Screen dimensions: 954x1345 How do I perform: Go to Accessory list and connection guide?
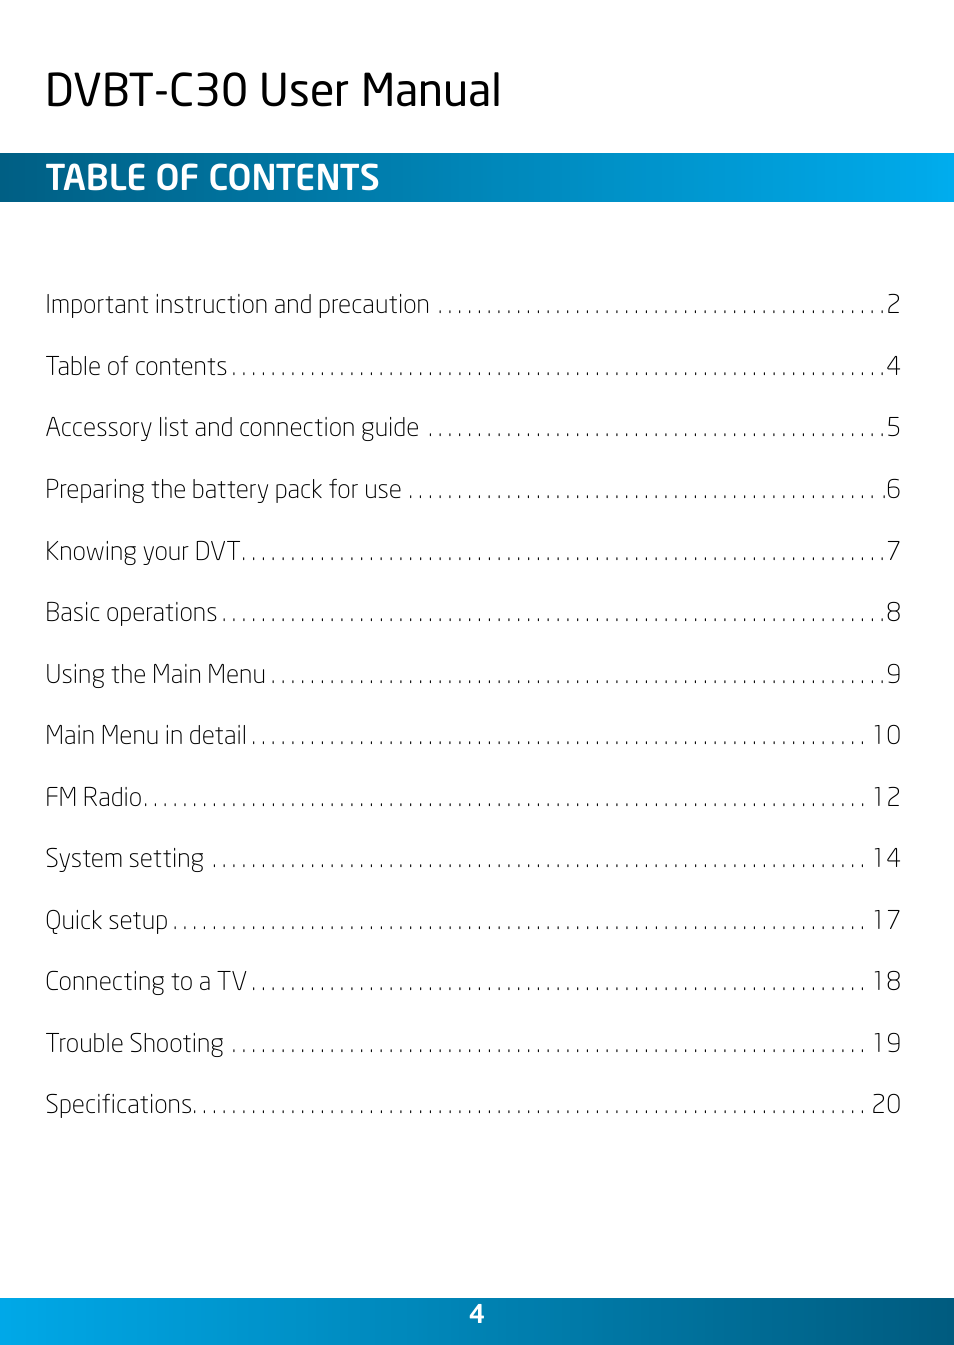click(232, 428)
